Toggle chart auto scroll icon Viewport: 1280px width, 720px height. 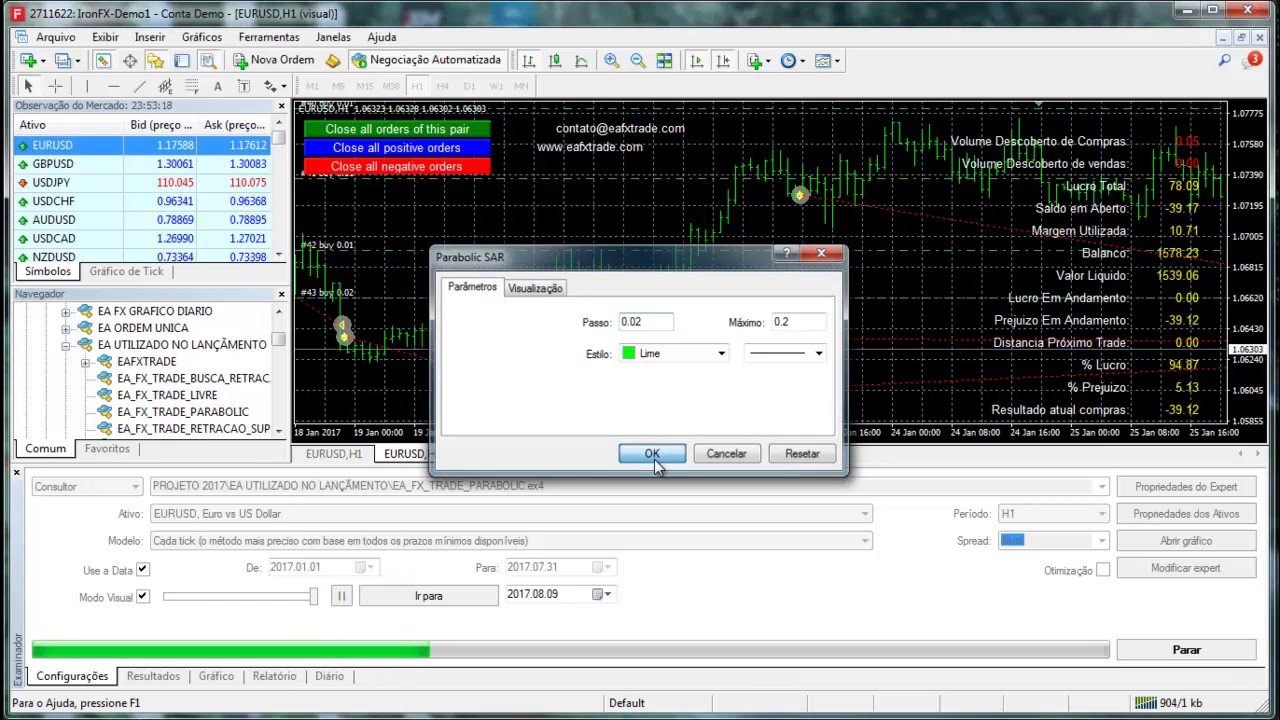697,61
